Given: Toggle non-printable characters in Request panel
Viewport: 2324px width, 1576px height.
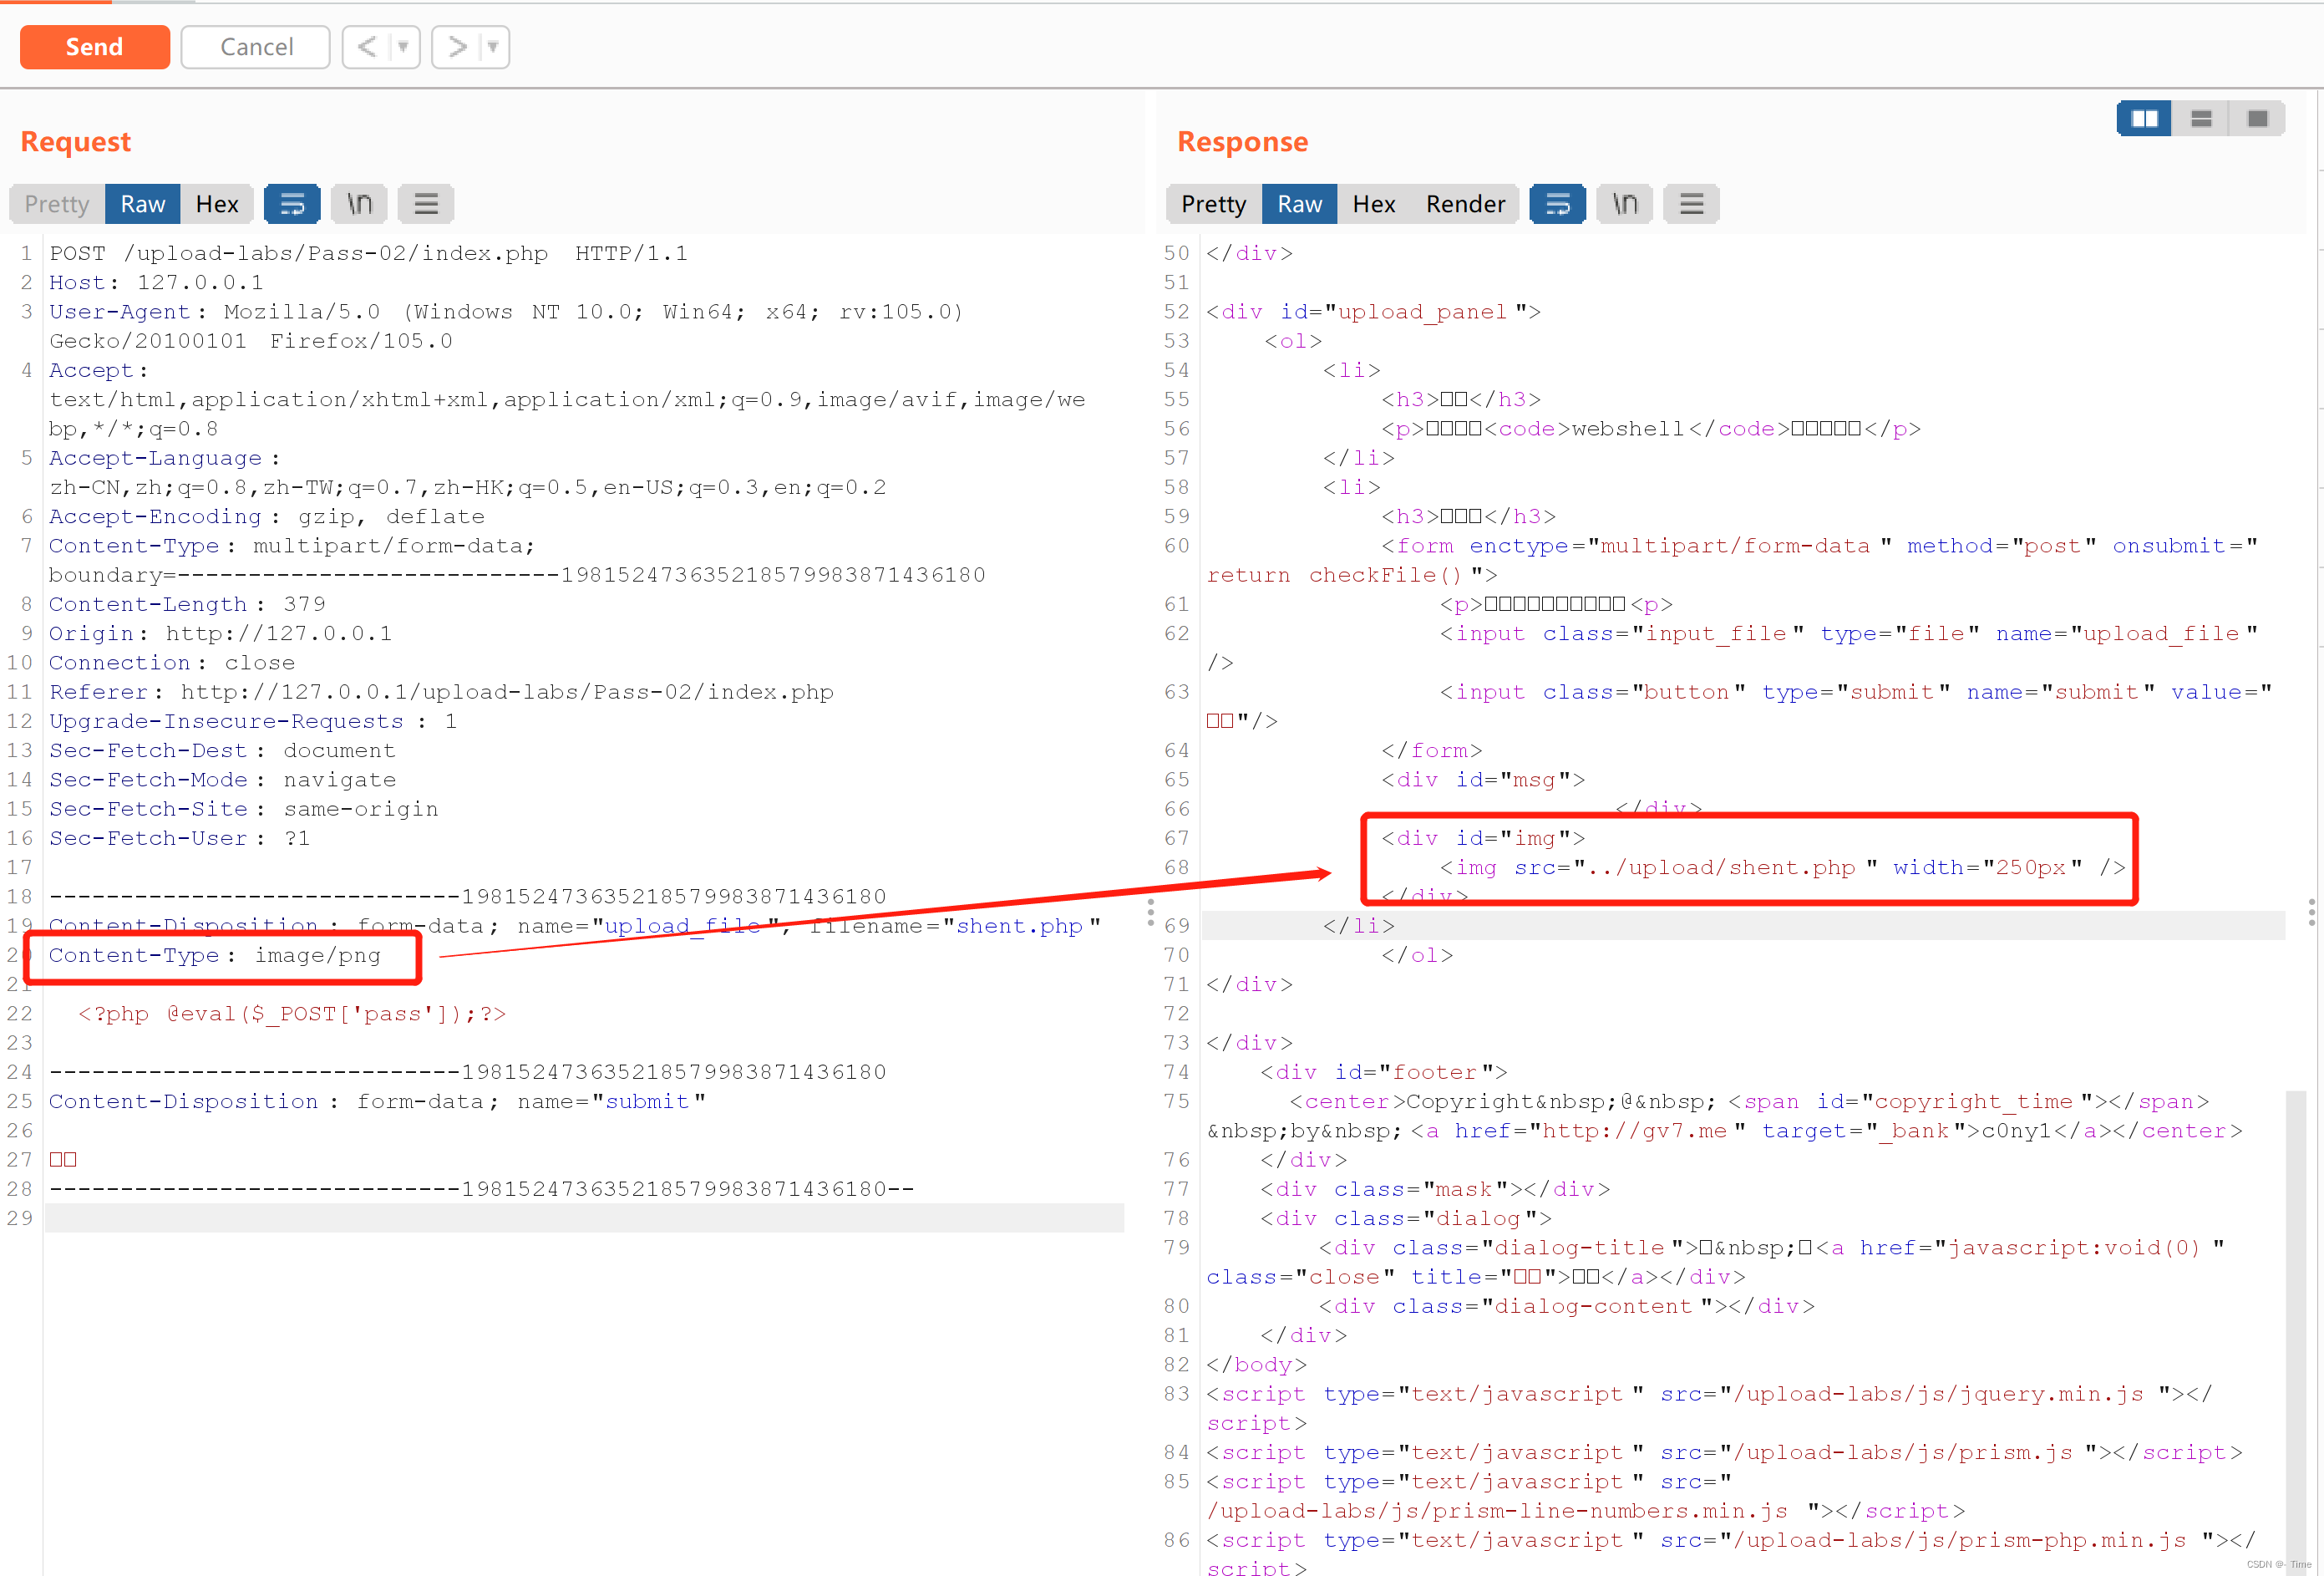Looking at the screenshot, I should coord(359,204).
